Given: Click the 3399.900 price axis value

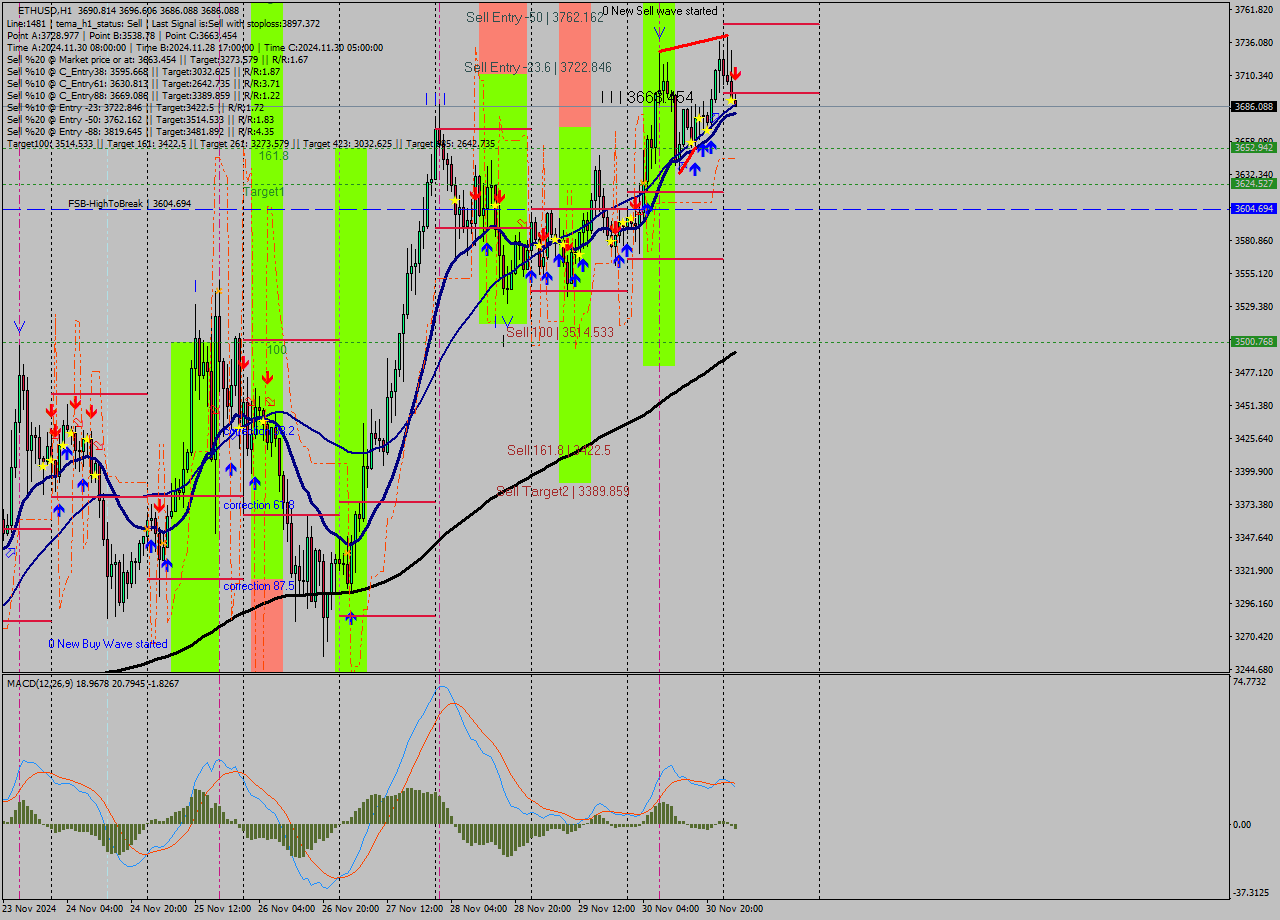Looking at the screenshot, I should tap(1254, 471).
